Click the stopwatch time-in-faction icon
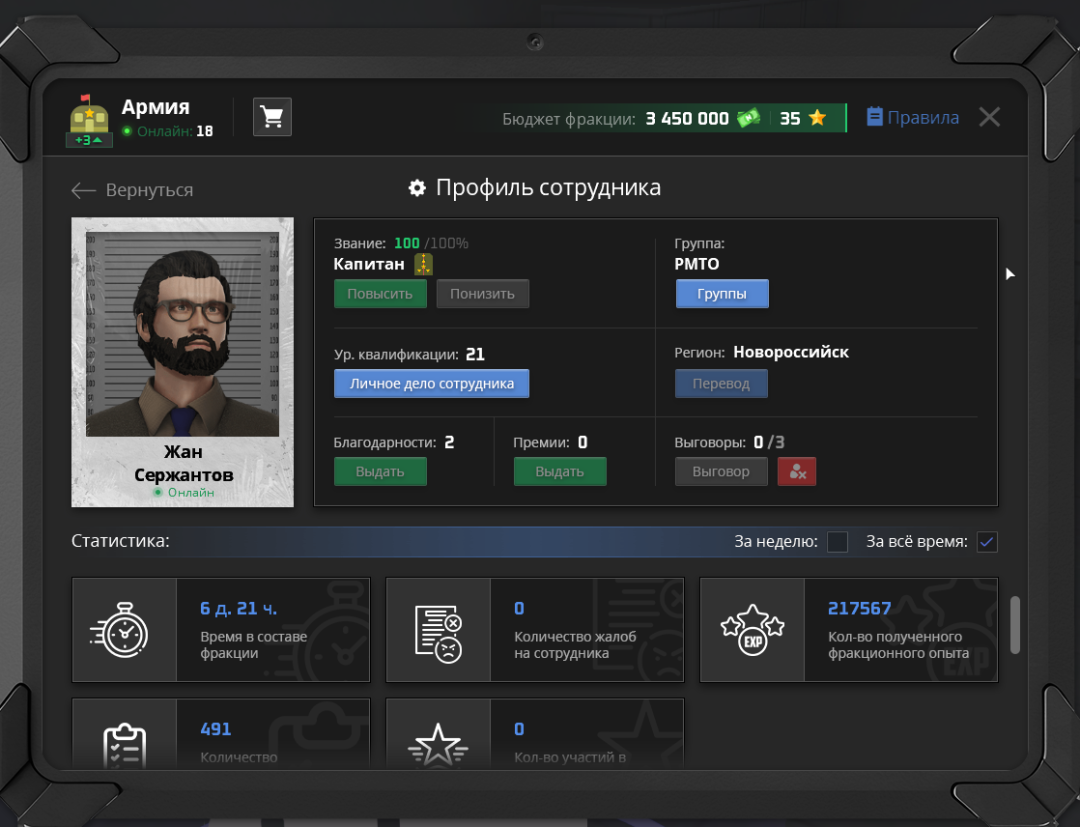Screen dimensions: 1080x827 pyautogui.click(x=120, y=630)
